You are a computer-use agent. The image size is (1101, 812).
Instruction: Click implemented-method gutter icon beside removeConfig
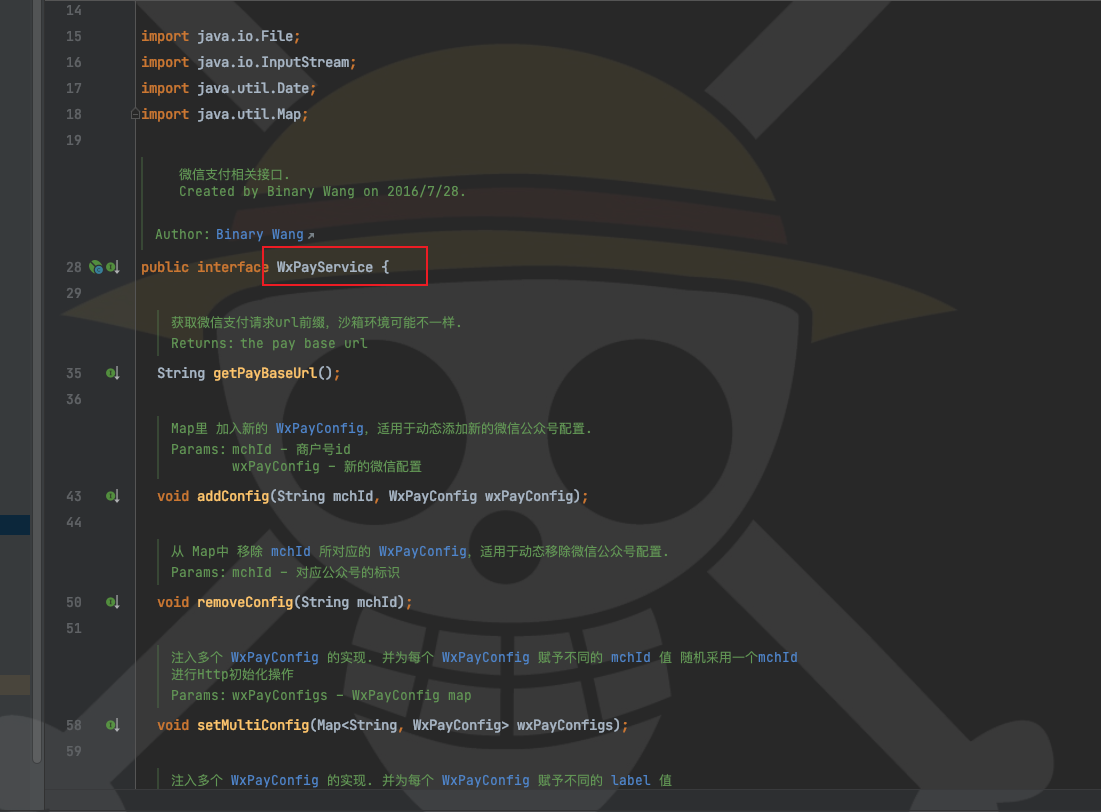point(112,602)
